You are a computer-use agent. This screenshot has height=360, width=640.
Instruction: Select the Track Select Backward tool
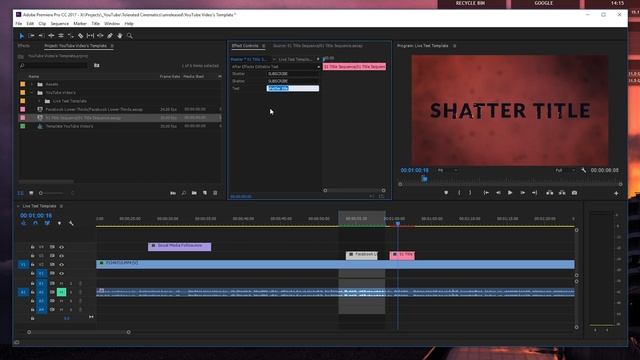41,36
